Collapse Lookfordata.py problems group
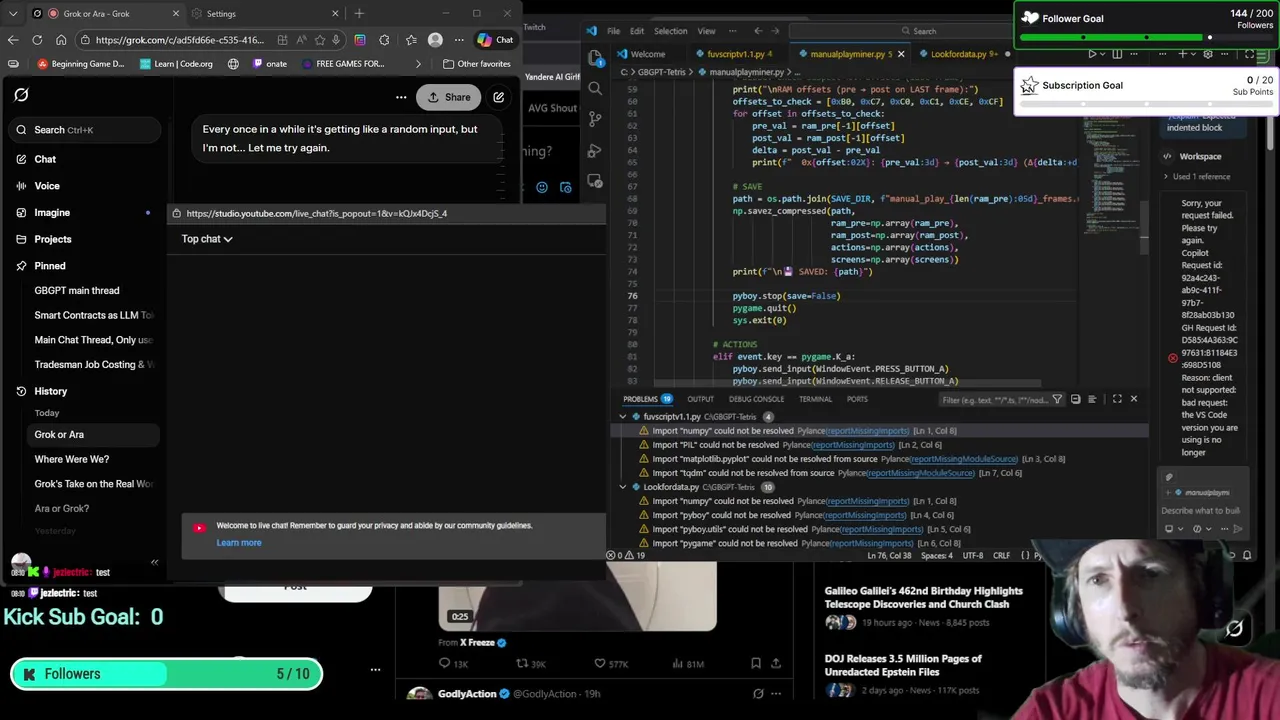Viewport: 1280px width, 720px height. coord(623,487)
